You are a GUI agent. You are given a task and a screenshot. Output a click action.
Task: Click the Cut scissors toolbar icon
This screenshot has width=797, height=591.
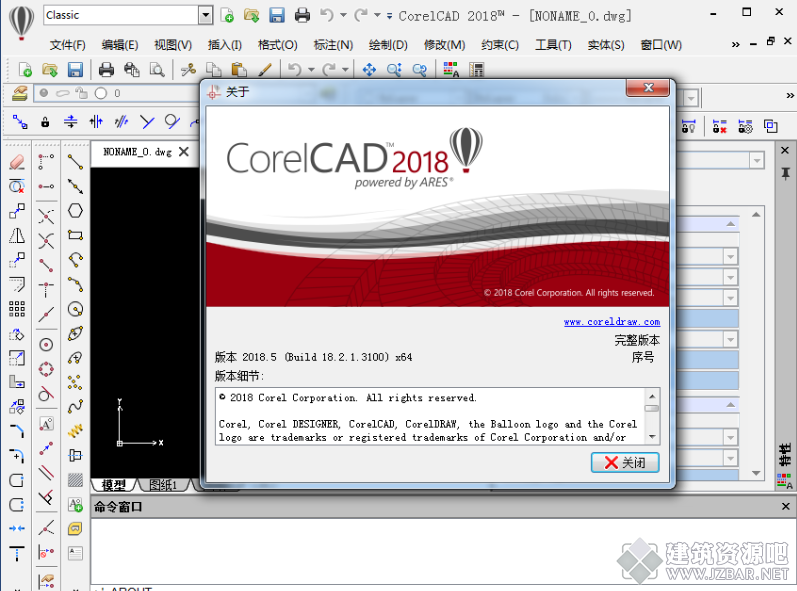[188, 69]
